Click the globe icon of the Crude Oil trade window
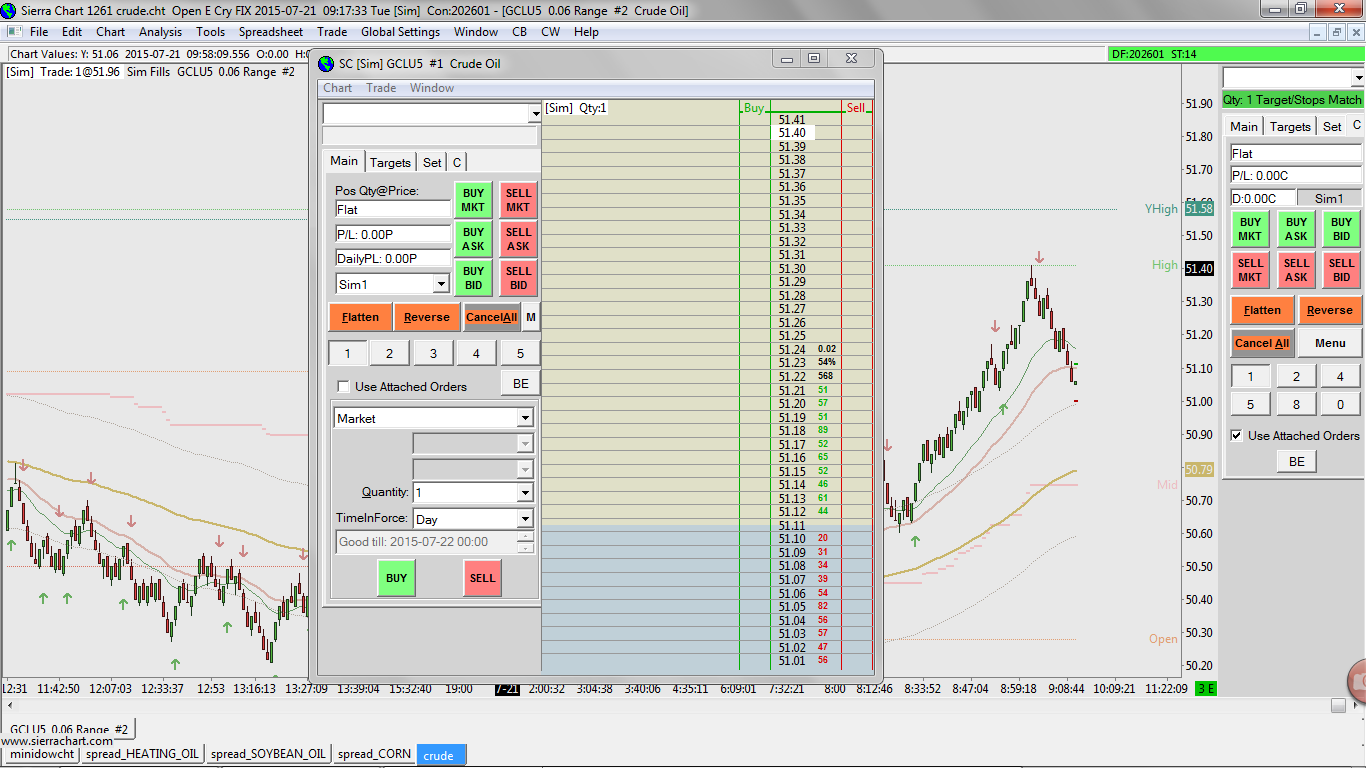Image resolution: width=1366 pixels, height=768 pixels. coord(326,64)
